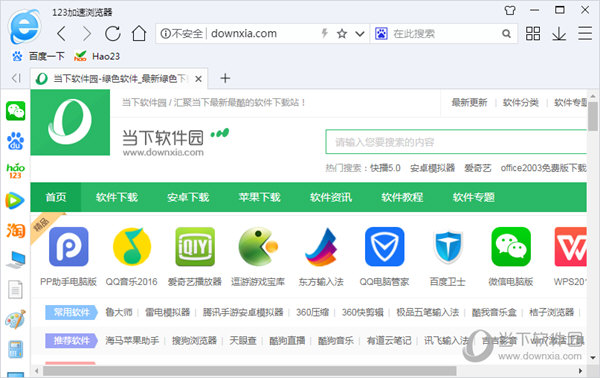The width and height of the screenshot is (600, 378).
Task: Reload the page with the refresh icon
Action: tap(113, 34)
